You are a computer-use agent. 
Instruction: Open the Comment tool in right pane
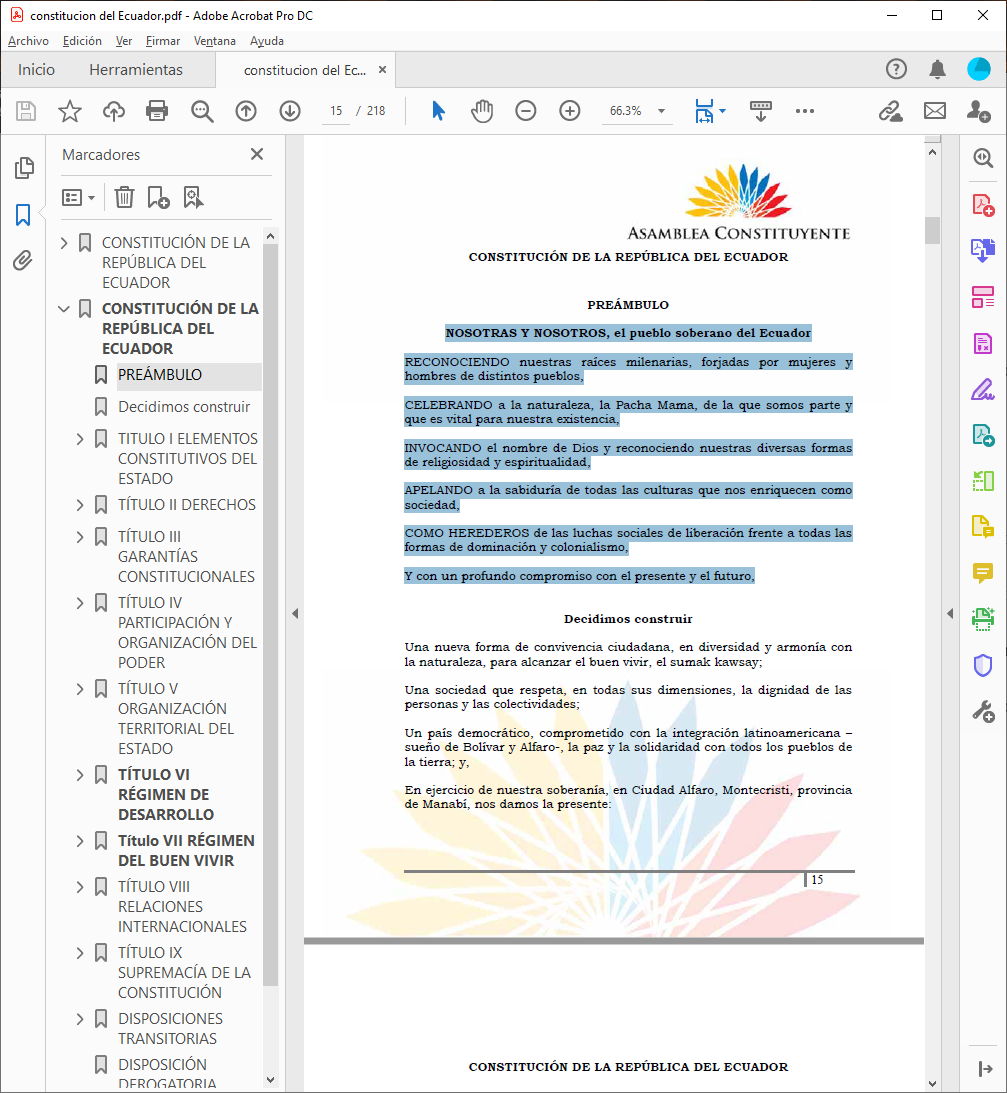[983, 573]
